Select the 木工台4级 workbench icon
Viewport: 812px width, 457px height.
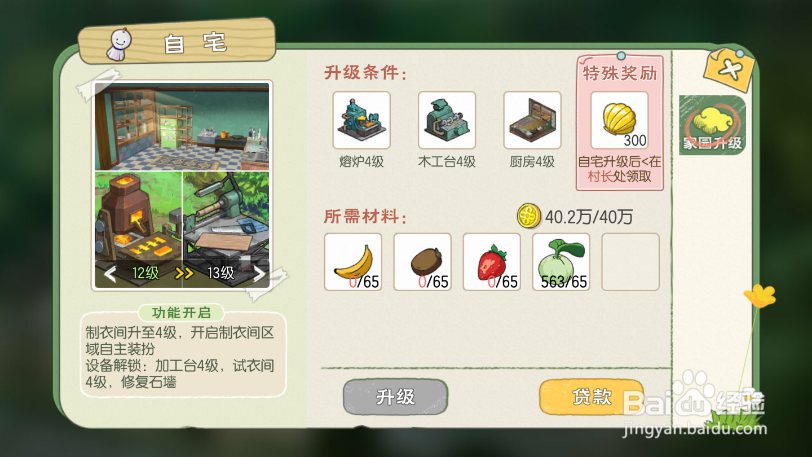click(x=446, y=120)
